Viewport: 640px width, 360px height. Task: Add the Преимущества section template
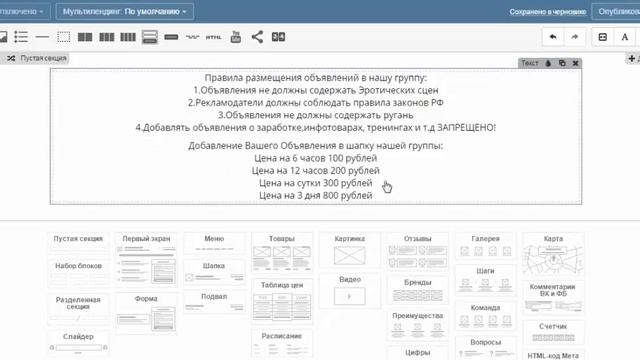[x=417, y=325]
